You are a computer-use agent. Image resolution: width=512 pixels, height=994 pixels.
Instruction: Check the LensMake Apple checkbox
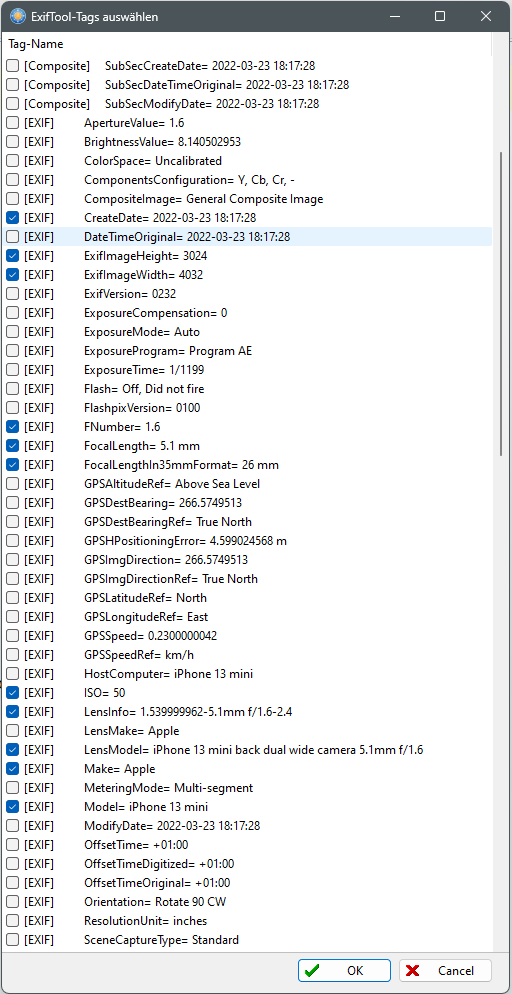[x=13, y=731]
